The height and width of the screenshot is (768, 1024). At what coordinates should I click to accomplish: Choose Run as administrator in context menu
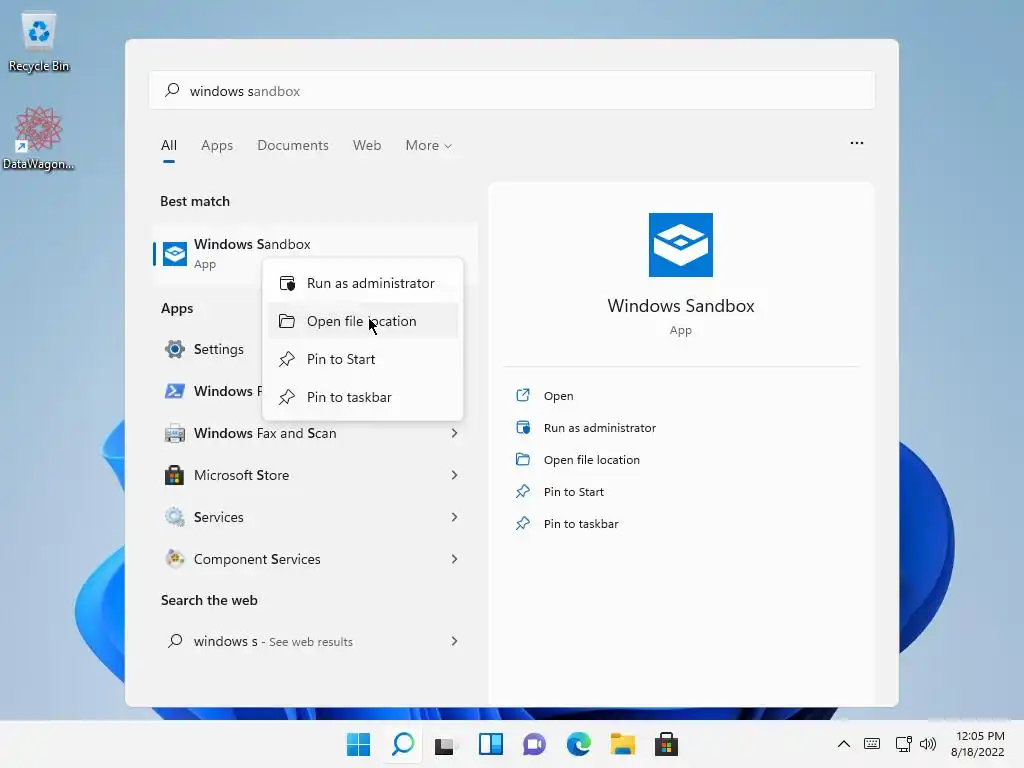(x=362, y=283)
